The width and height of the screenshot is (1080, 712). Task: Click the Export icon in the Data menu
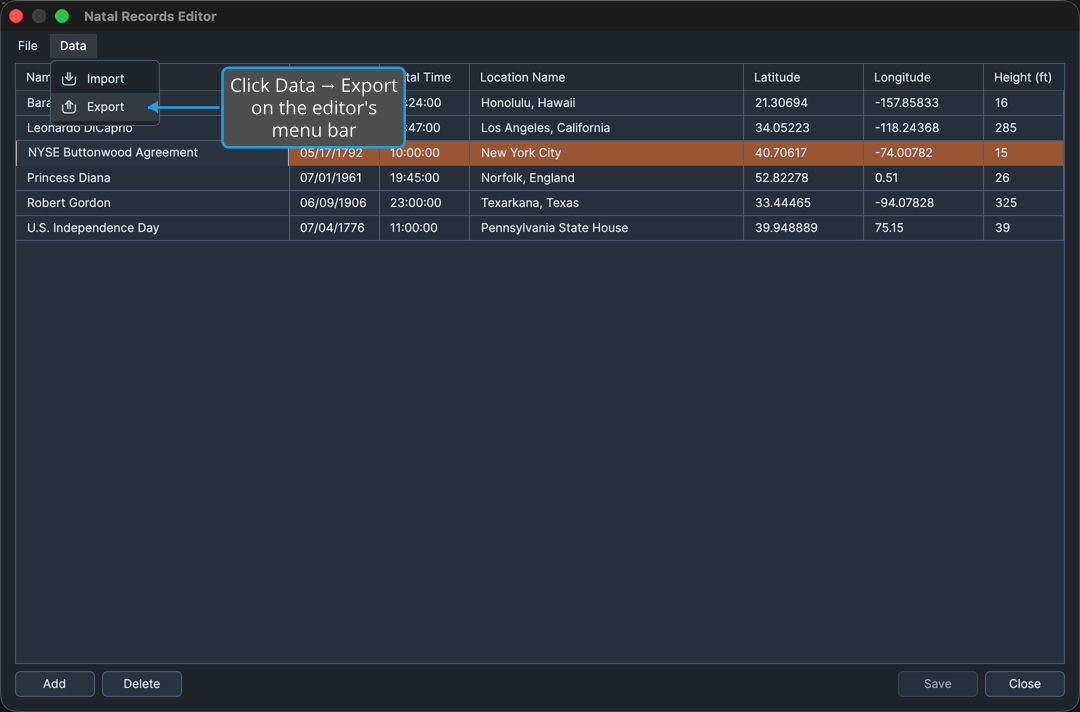coord(69,107)
